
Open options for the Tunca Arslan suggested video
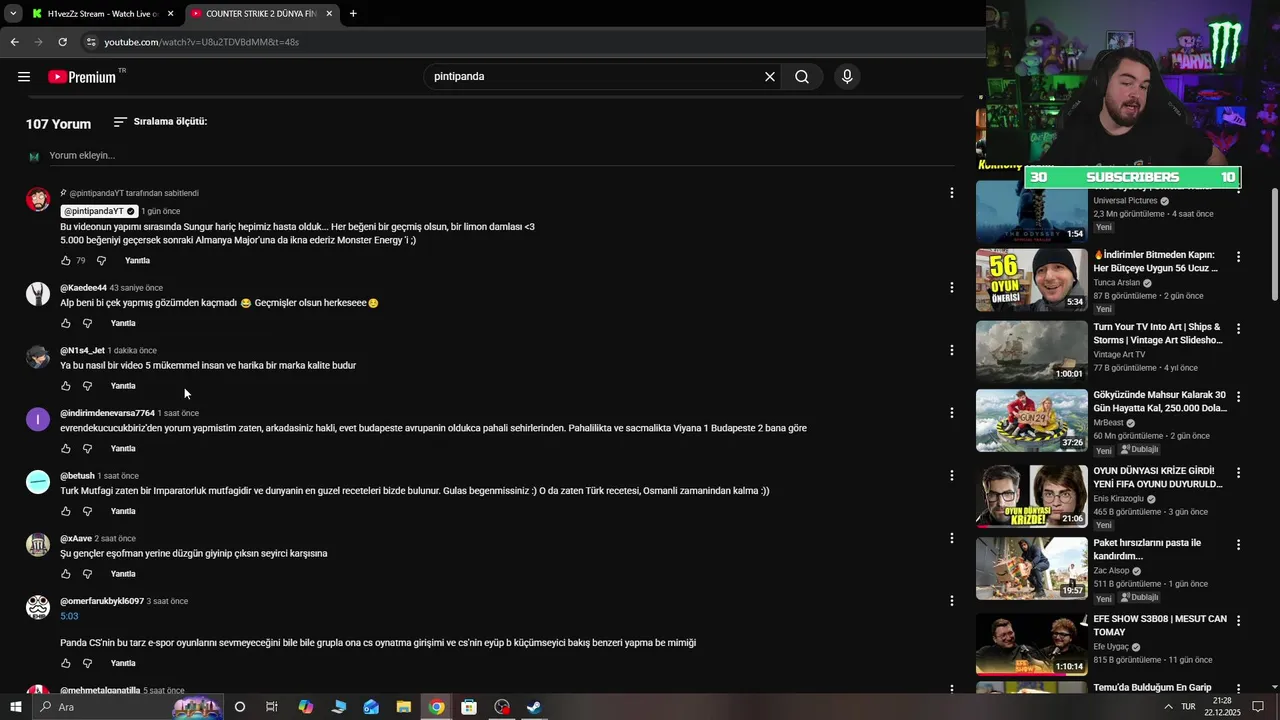click(1238, 257)
